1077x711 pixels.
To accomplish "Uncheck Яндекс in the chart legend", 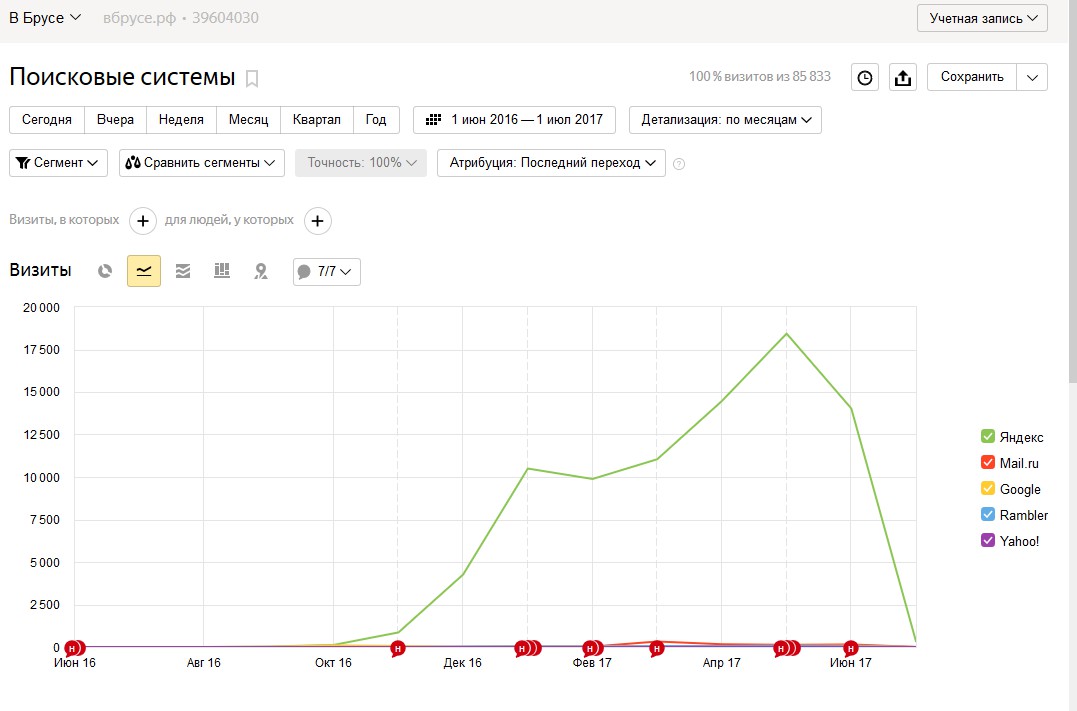I will click(x=988, y=437).
